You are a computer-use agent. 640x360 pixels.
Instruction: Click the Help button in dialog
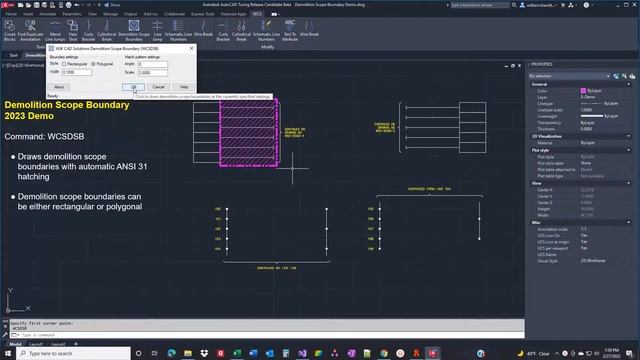point(184,87)
